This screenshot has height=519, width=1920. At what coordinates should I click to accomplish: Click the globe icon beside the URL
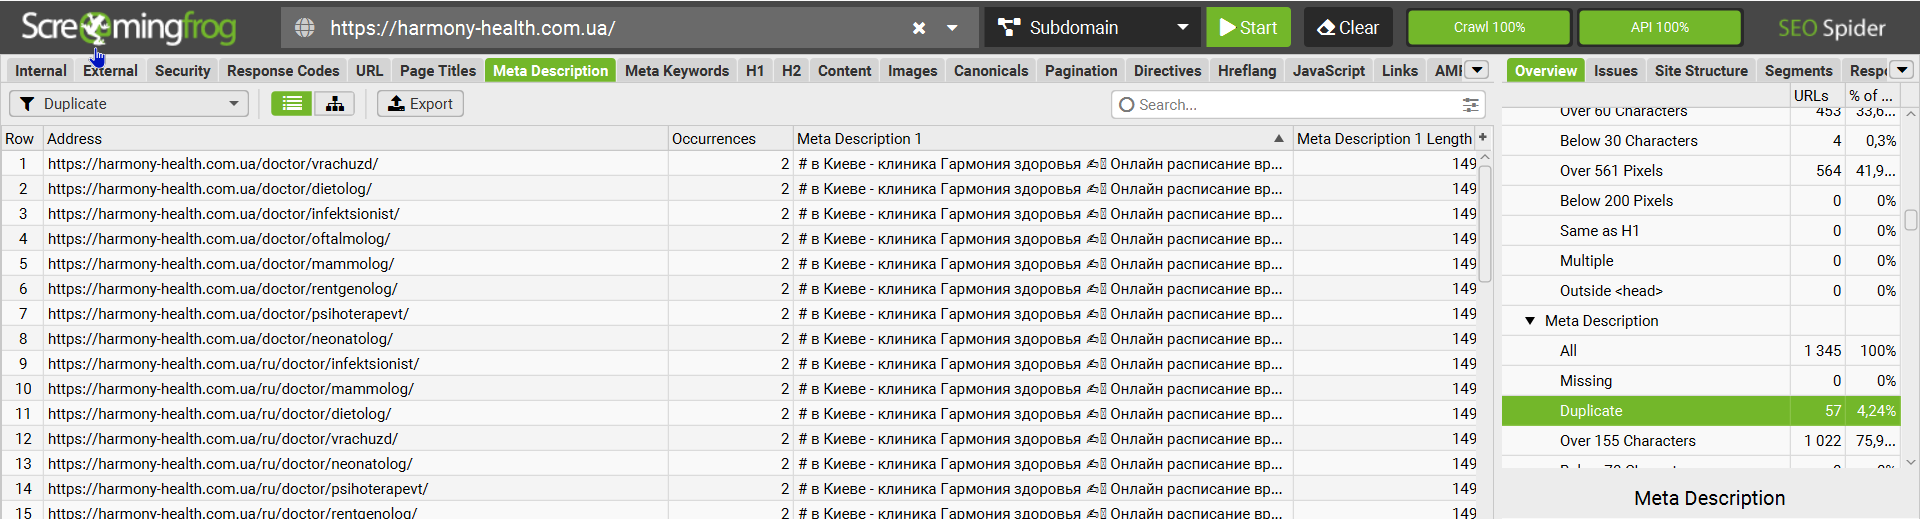[305, 28]
